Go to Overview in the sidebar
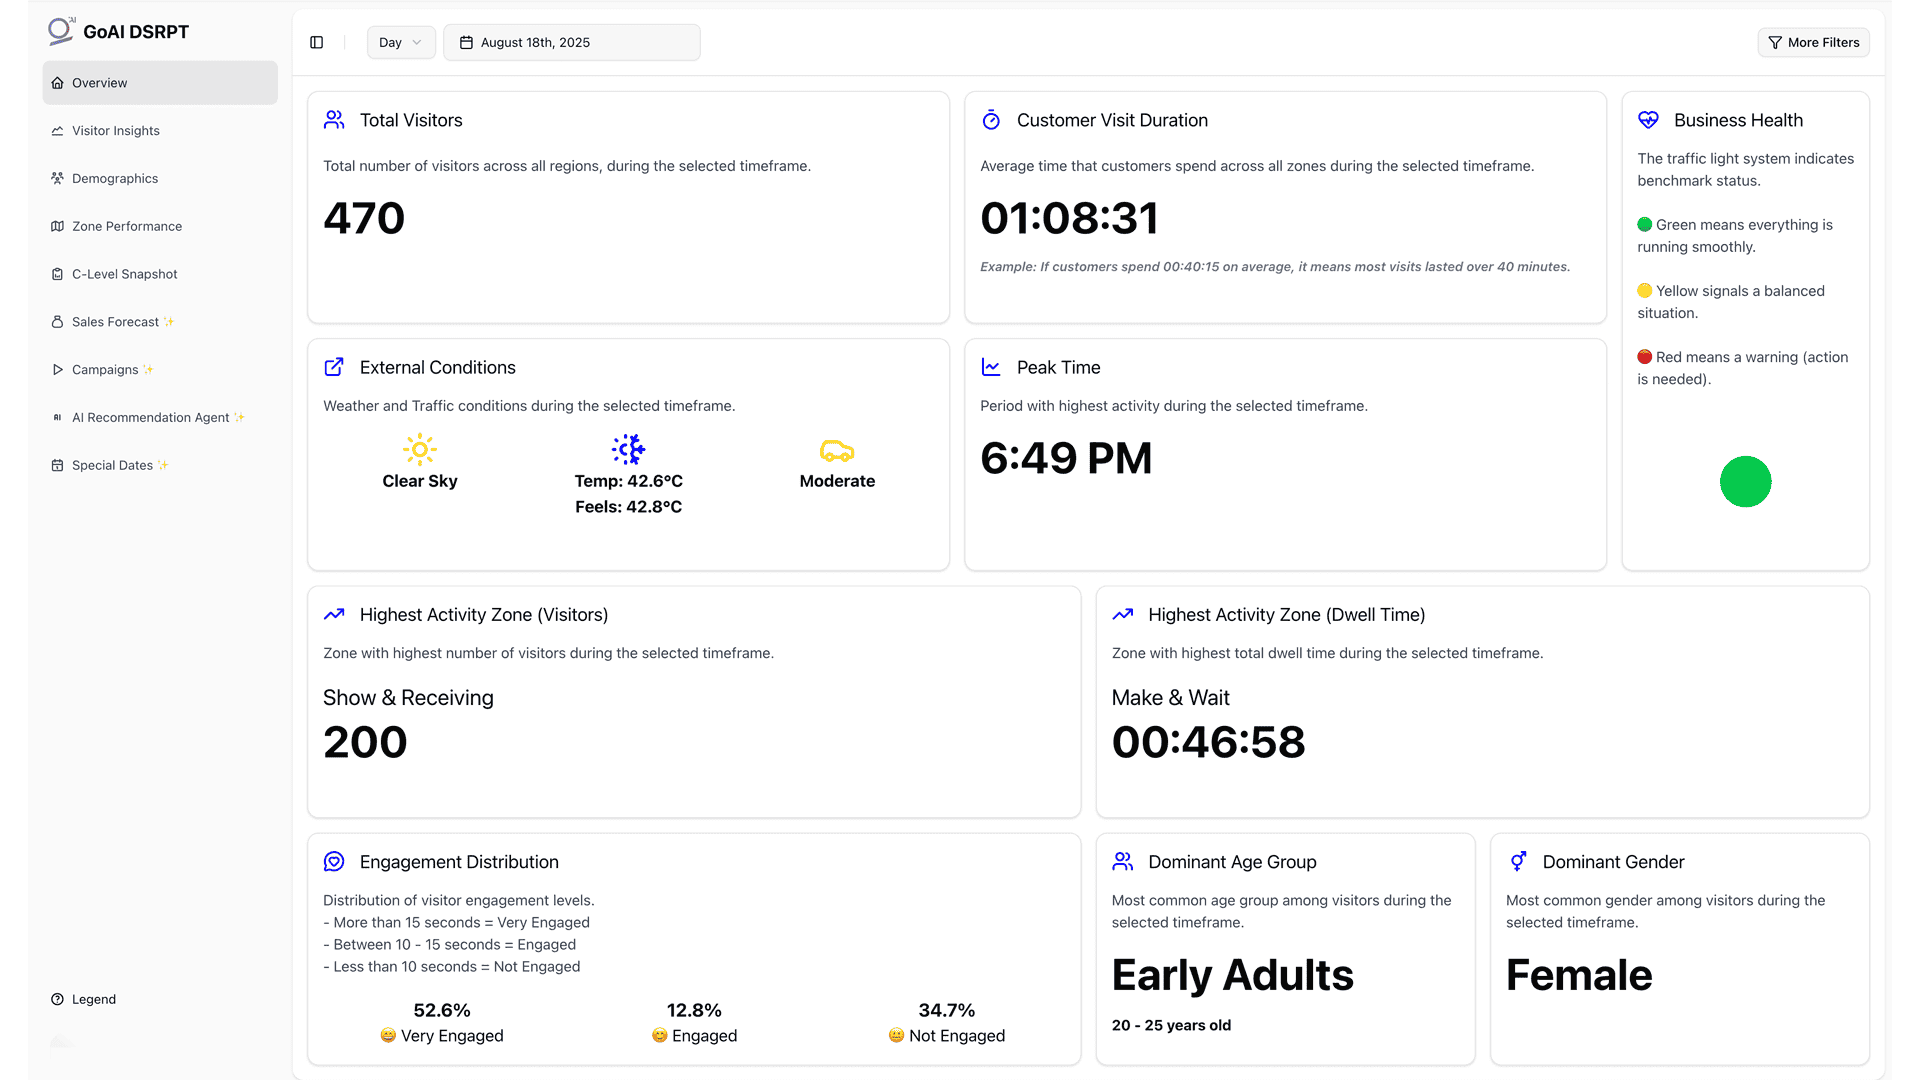This screenshot has width=1920, height=1080. coord(160,83)
